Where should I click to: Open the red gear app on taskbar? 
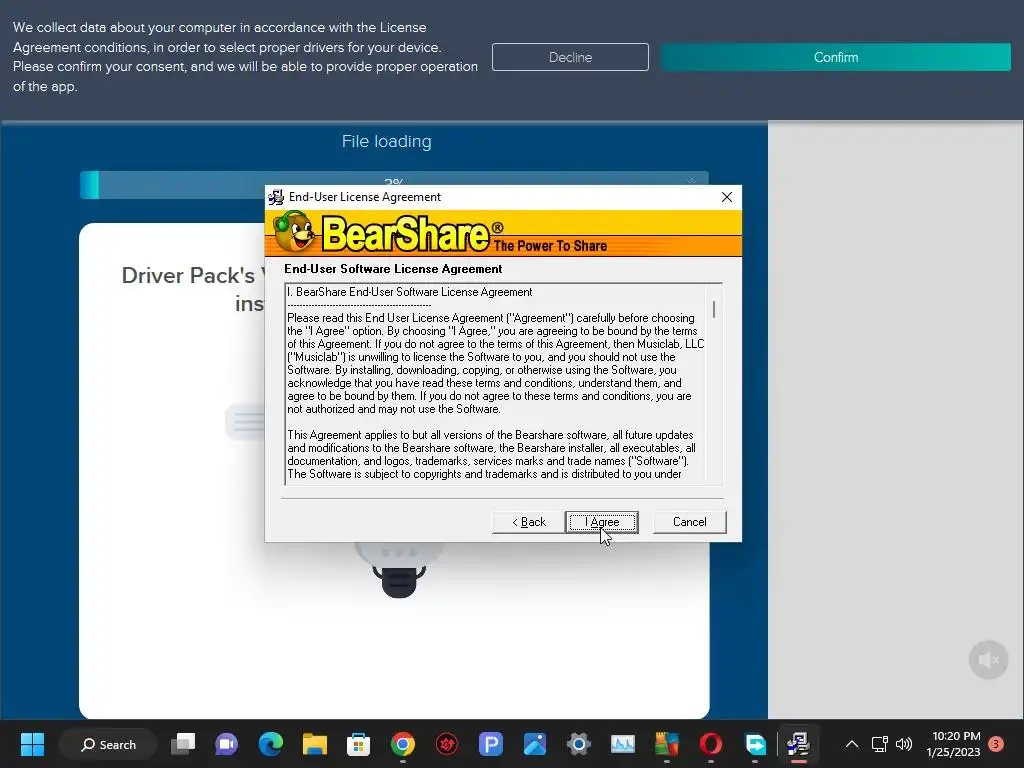coord(447,744)
